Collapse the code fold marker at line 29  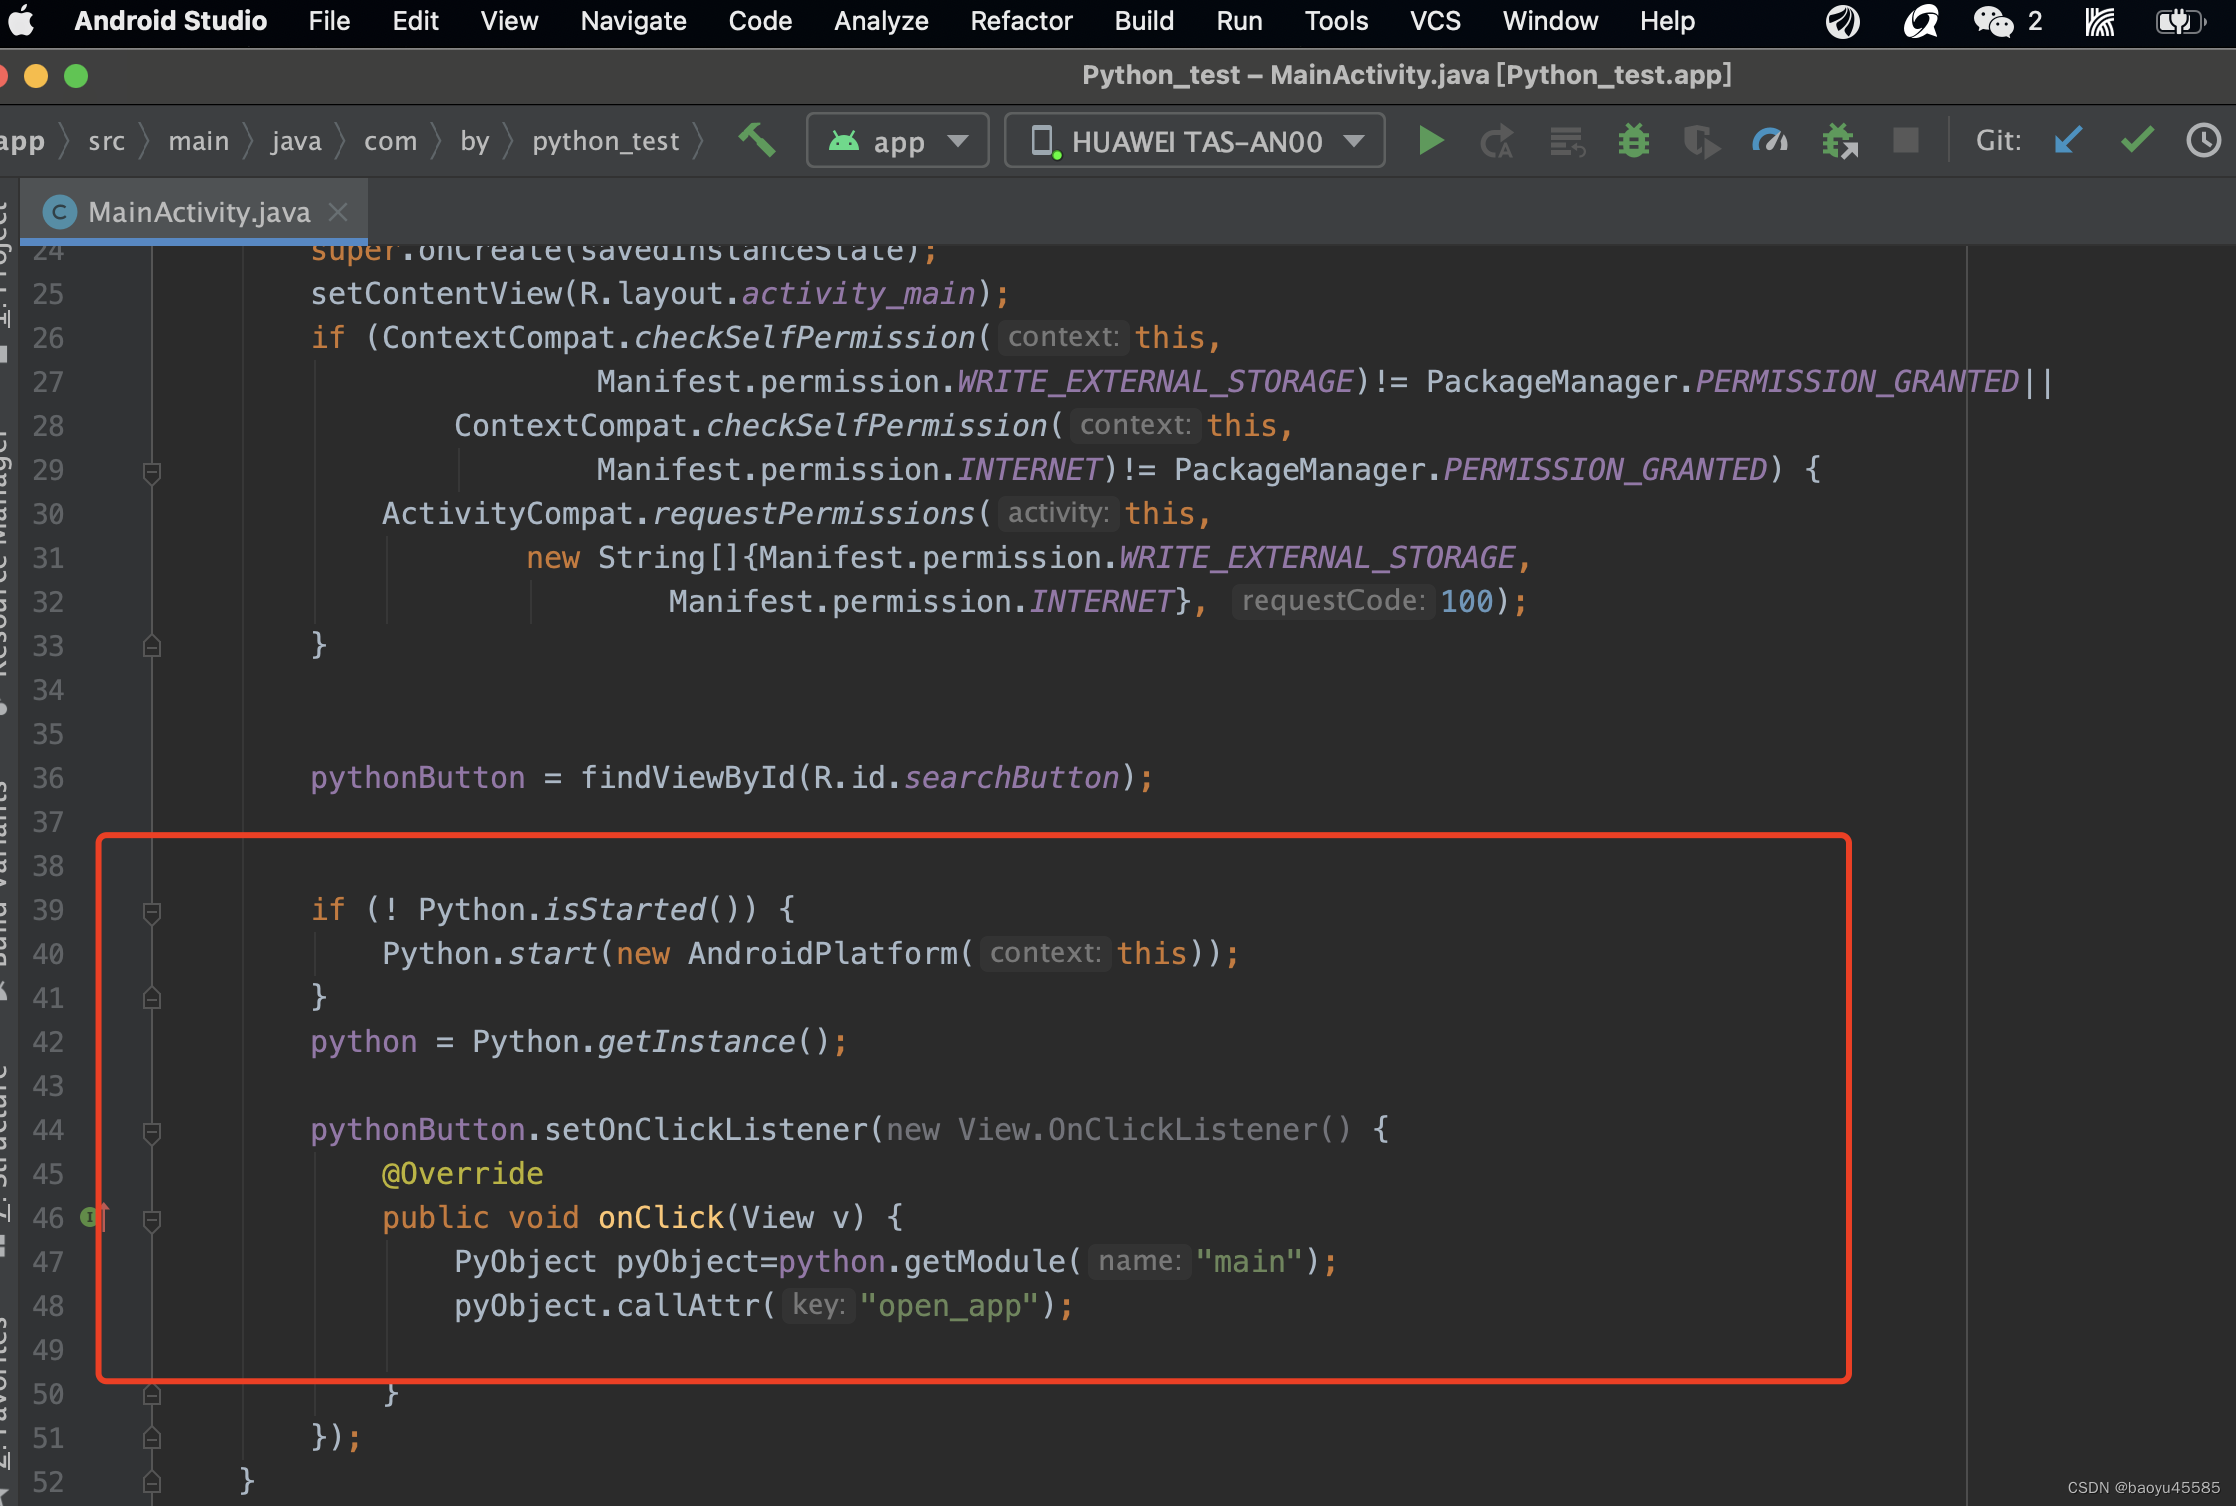coord(152,471)
